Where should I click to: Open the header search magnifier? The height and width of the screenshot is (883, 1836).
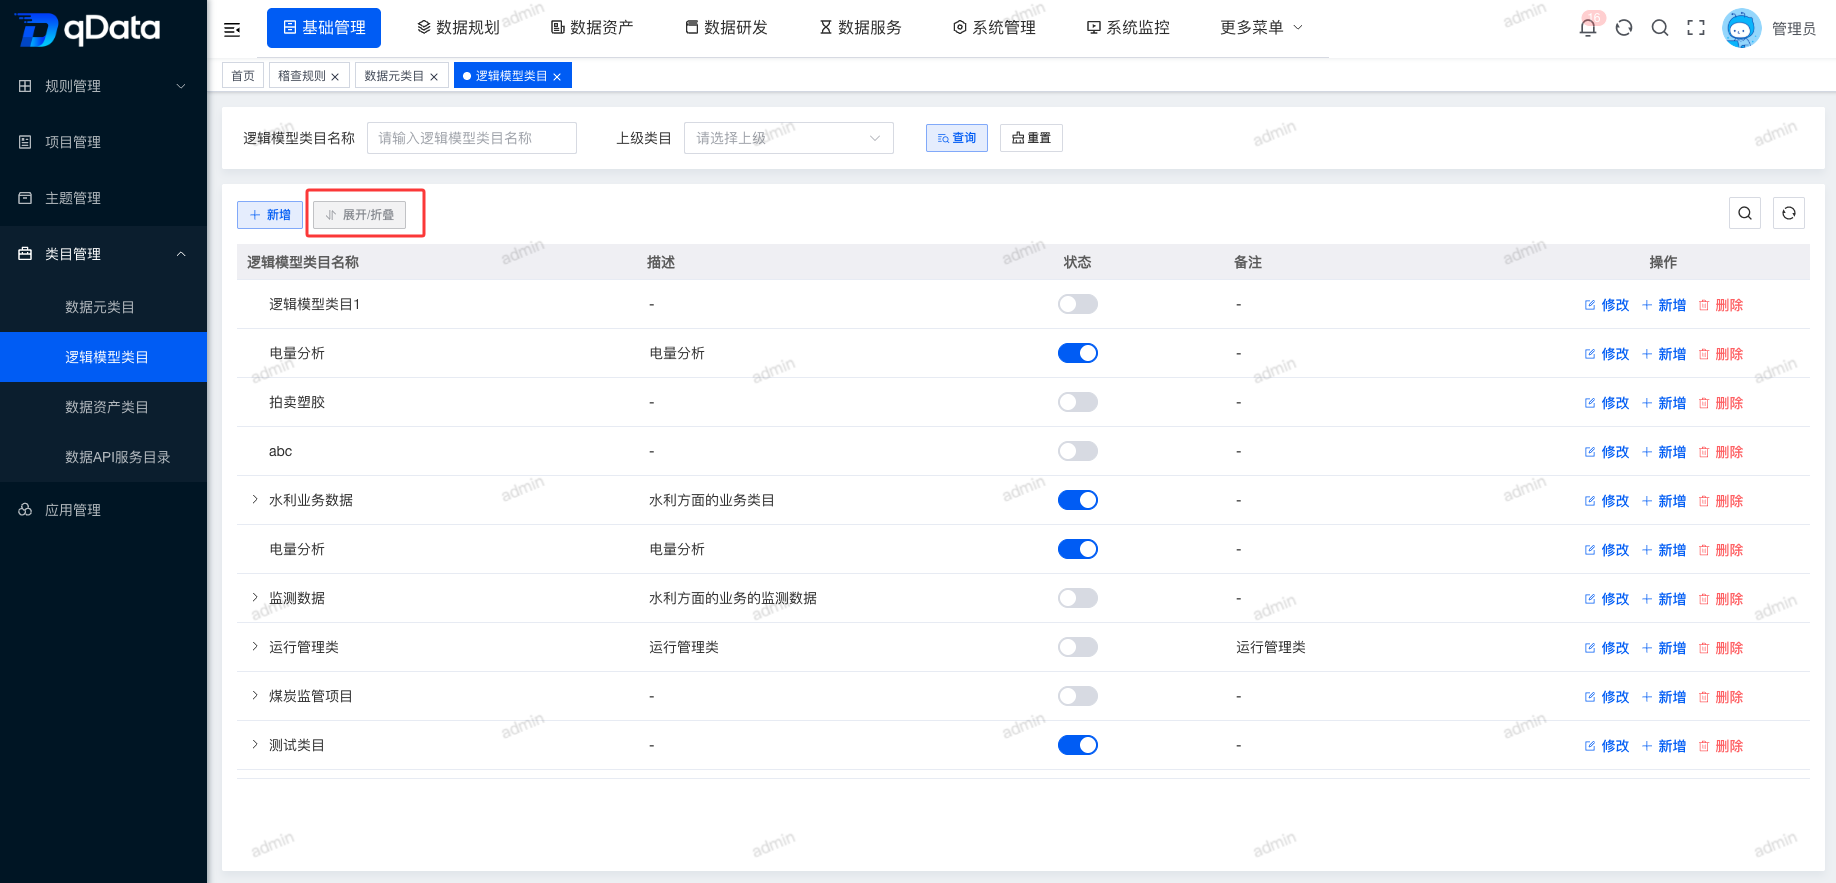pyautogui.click(x=1660, y=28)
